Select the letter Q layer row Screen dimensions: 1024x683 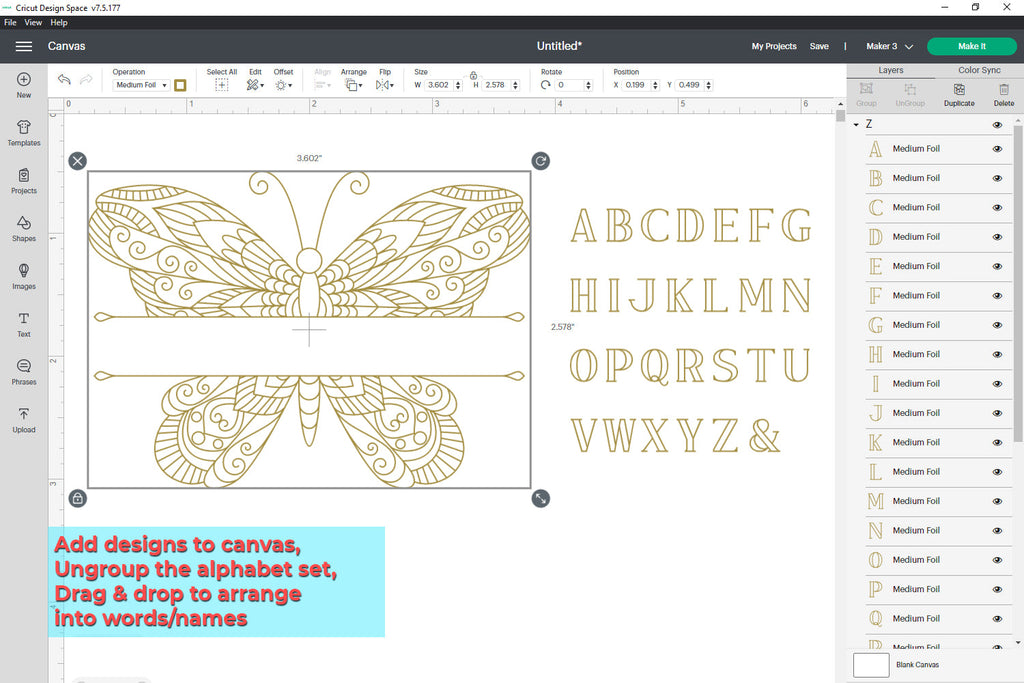click(938, 619)
